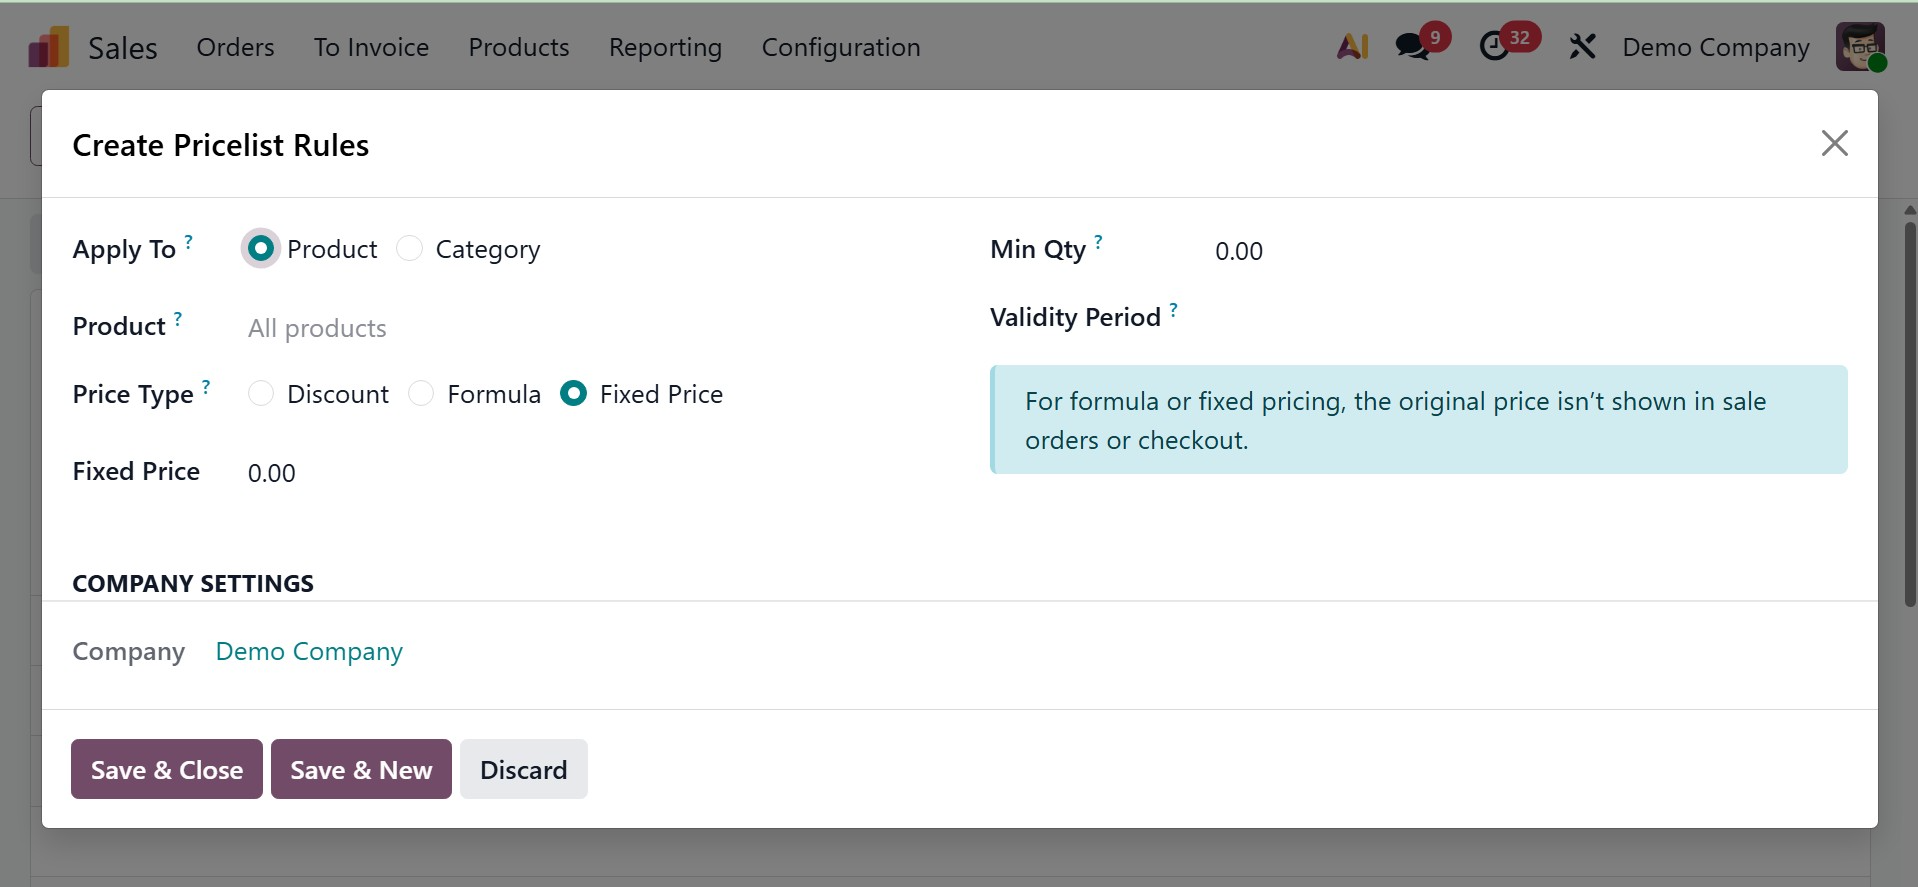Select the Category radio option
The image size is (1918, 887).
(x=410, y=249)
